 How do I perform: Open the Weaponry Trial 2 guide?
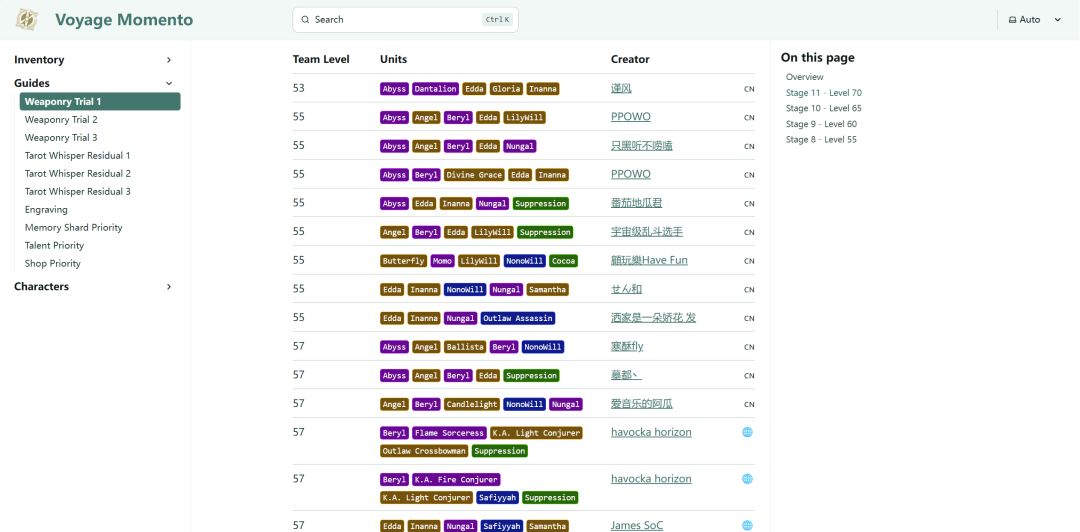[61, 120]
